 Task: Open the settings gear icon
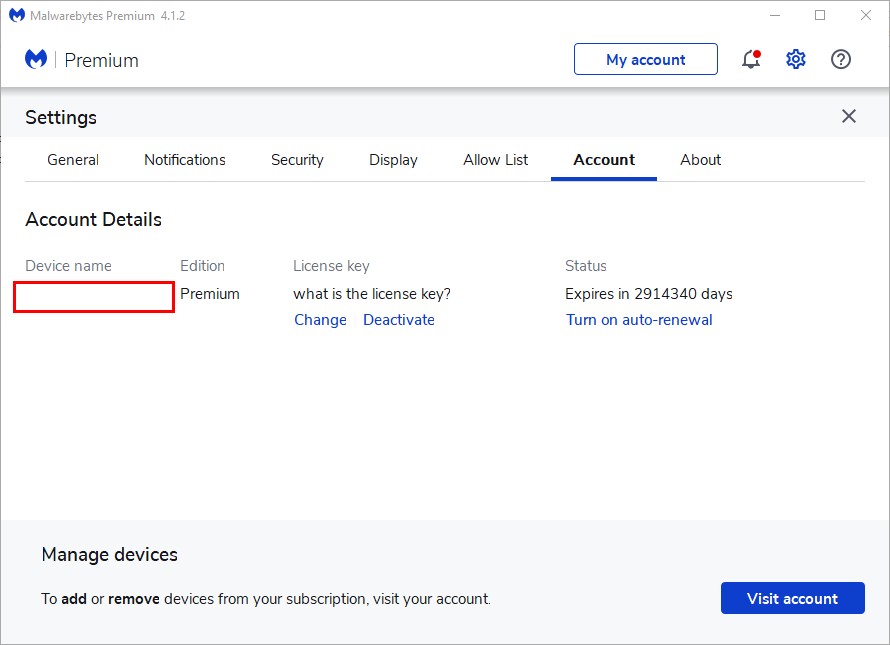[x=795, y=59]
